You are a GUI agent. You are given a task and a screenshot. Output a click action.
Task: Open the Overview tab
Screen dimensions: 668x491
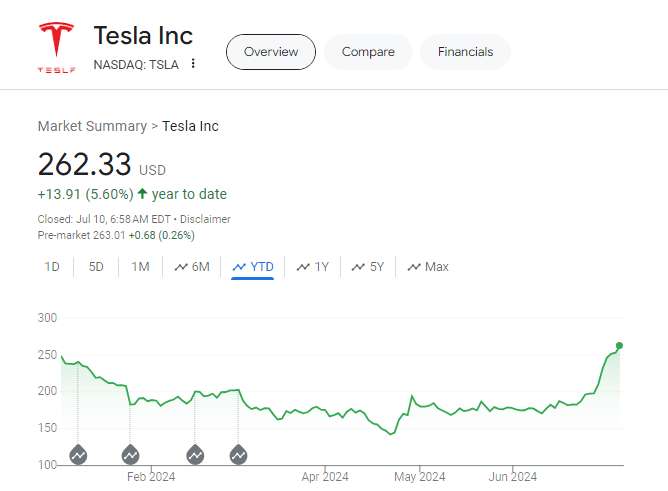point(271,52)
